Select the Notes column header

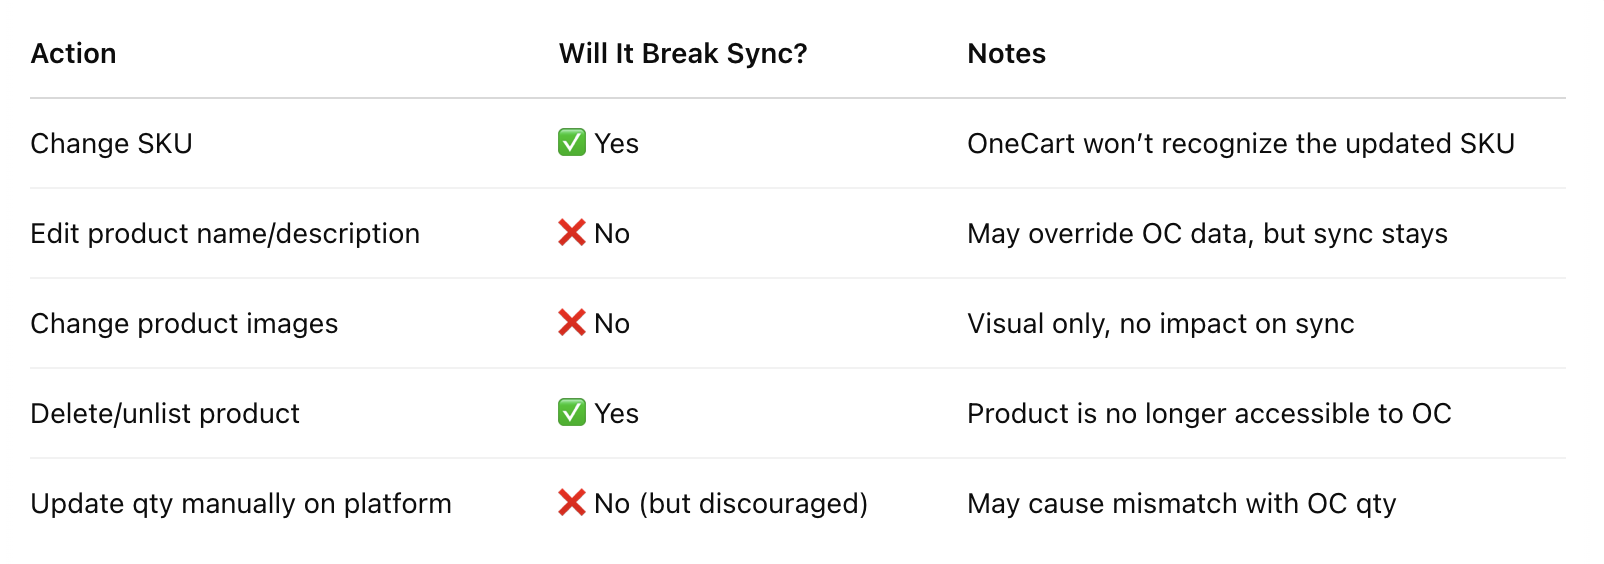point(1006,54)
